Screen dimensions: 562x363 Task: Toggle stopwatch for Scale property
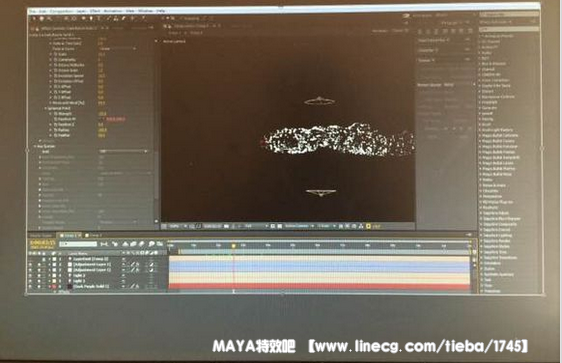56,54
